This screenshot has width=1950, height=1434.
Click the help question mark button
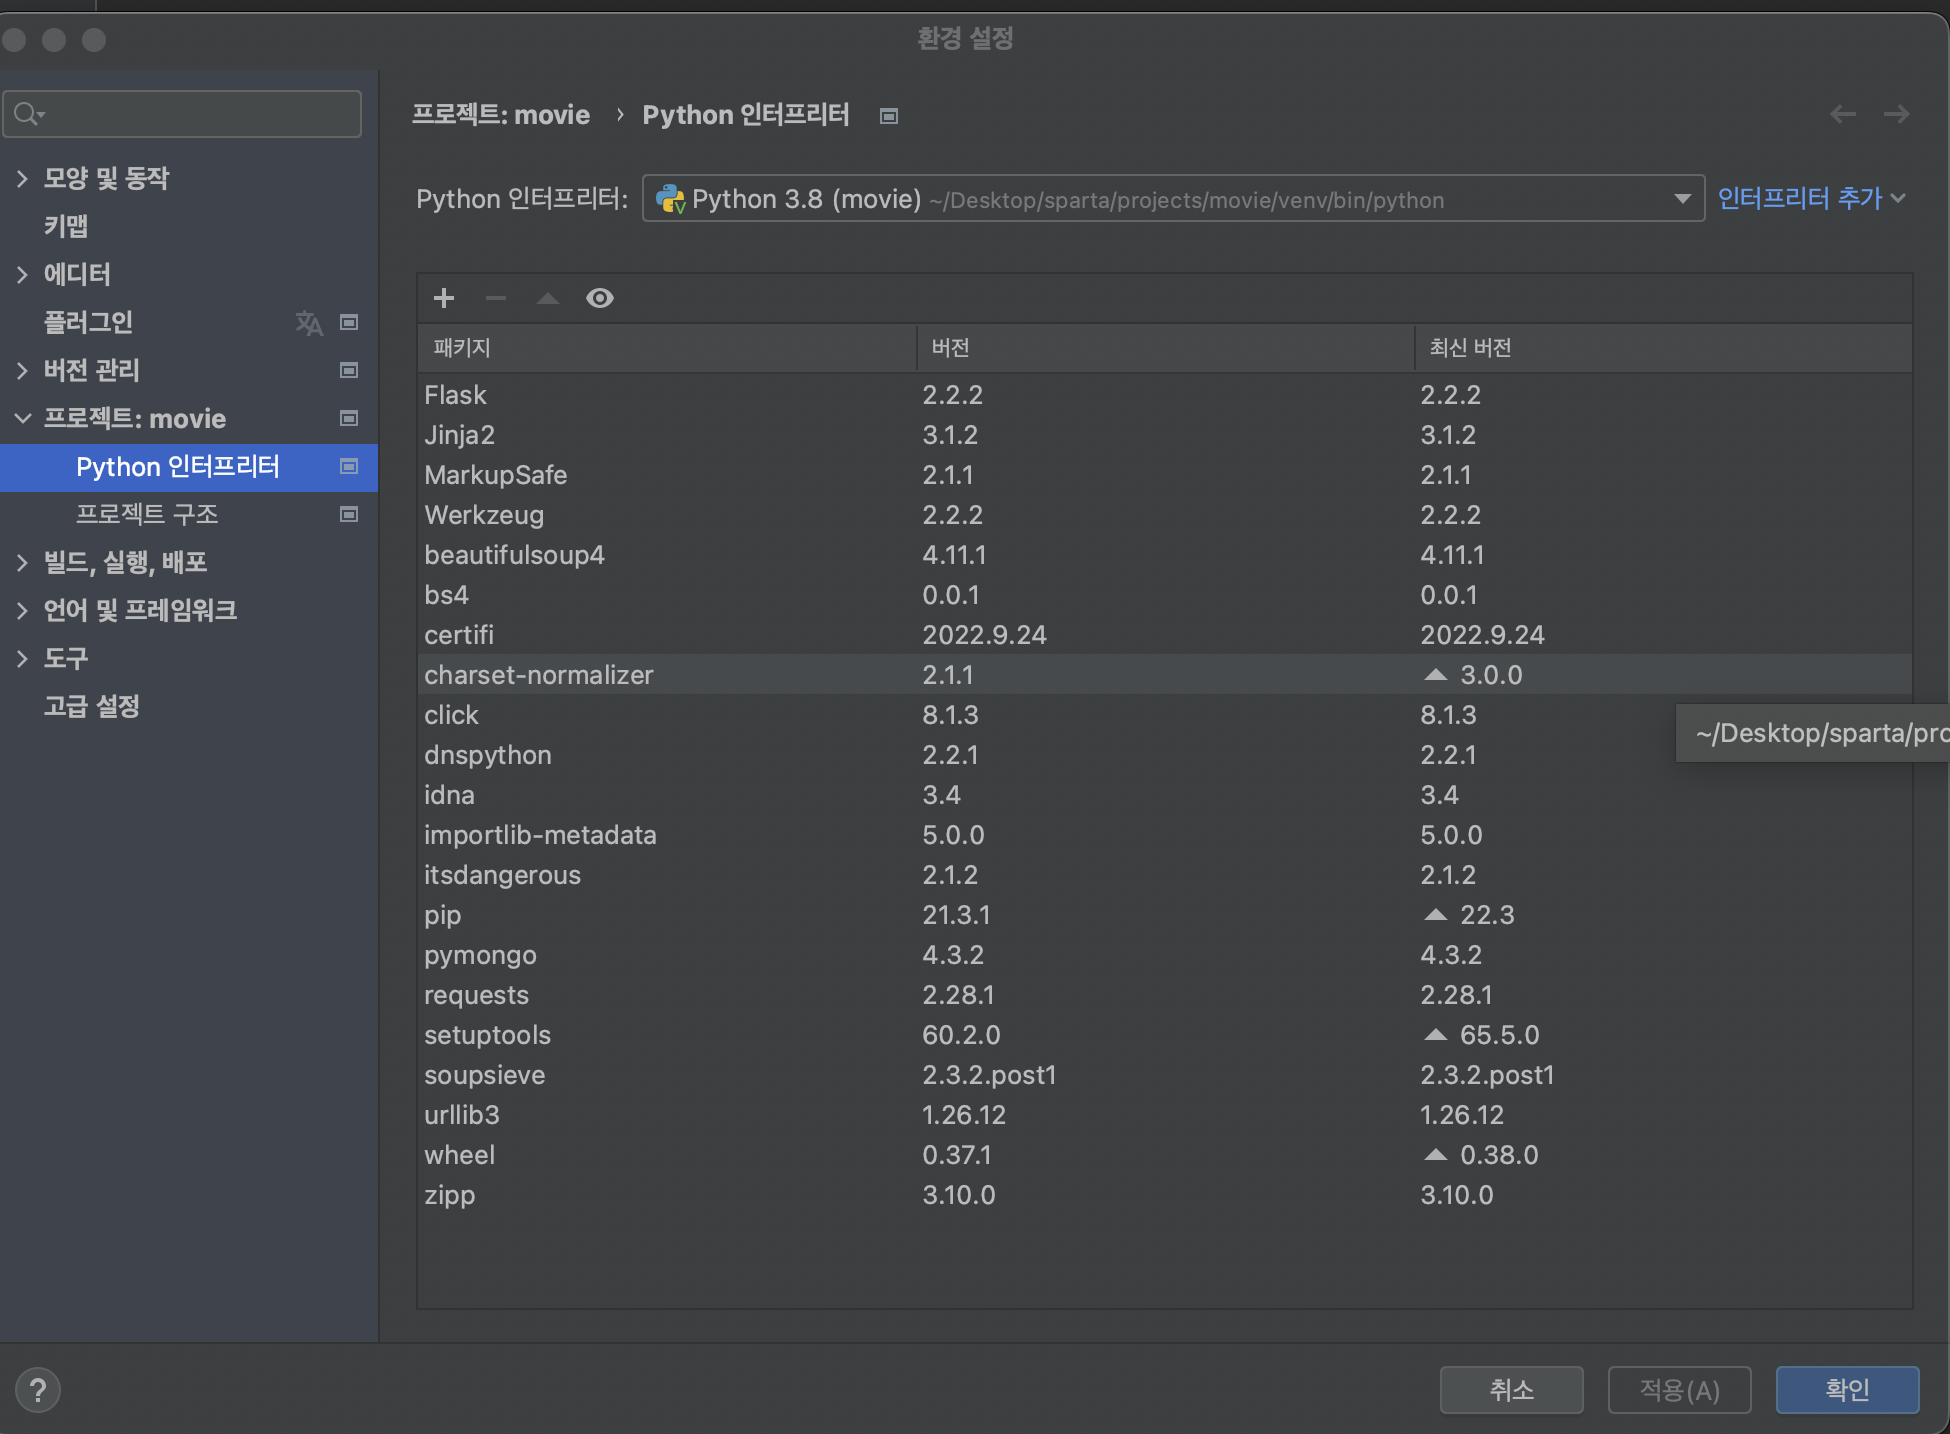(x=38, y=1390)
